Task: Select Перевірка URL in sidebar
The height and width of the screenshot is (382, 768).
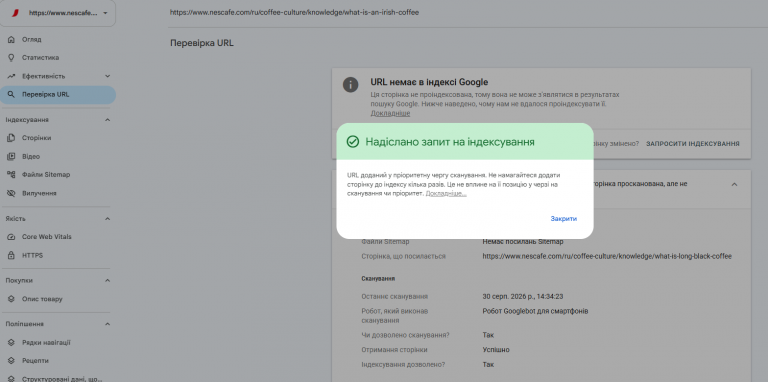Action: pos(58,95)
